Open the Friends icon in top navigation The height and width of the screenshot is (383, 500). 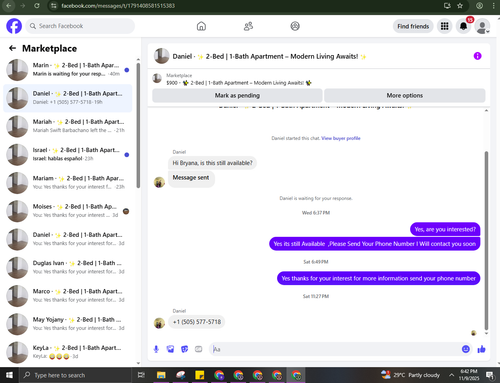[x=248, y=26]
